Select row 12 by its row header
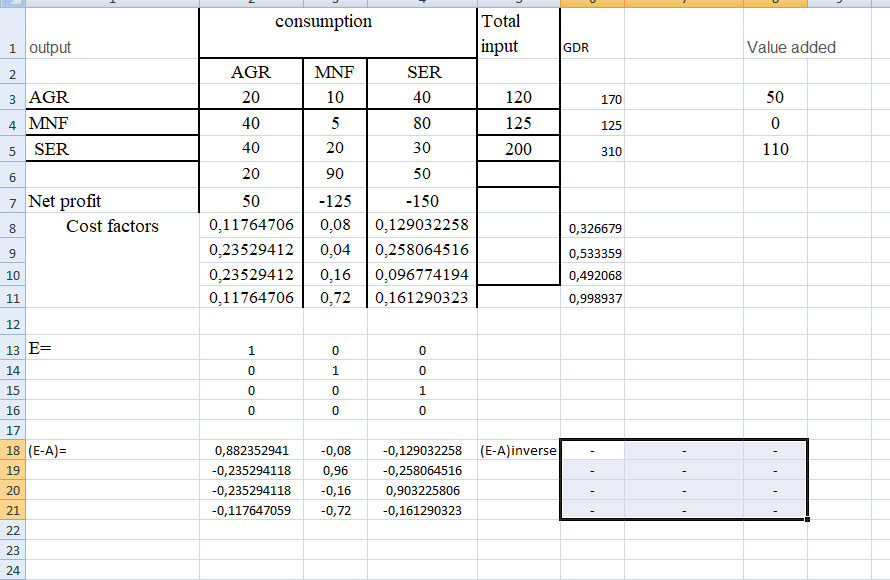 [12, 324]
